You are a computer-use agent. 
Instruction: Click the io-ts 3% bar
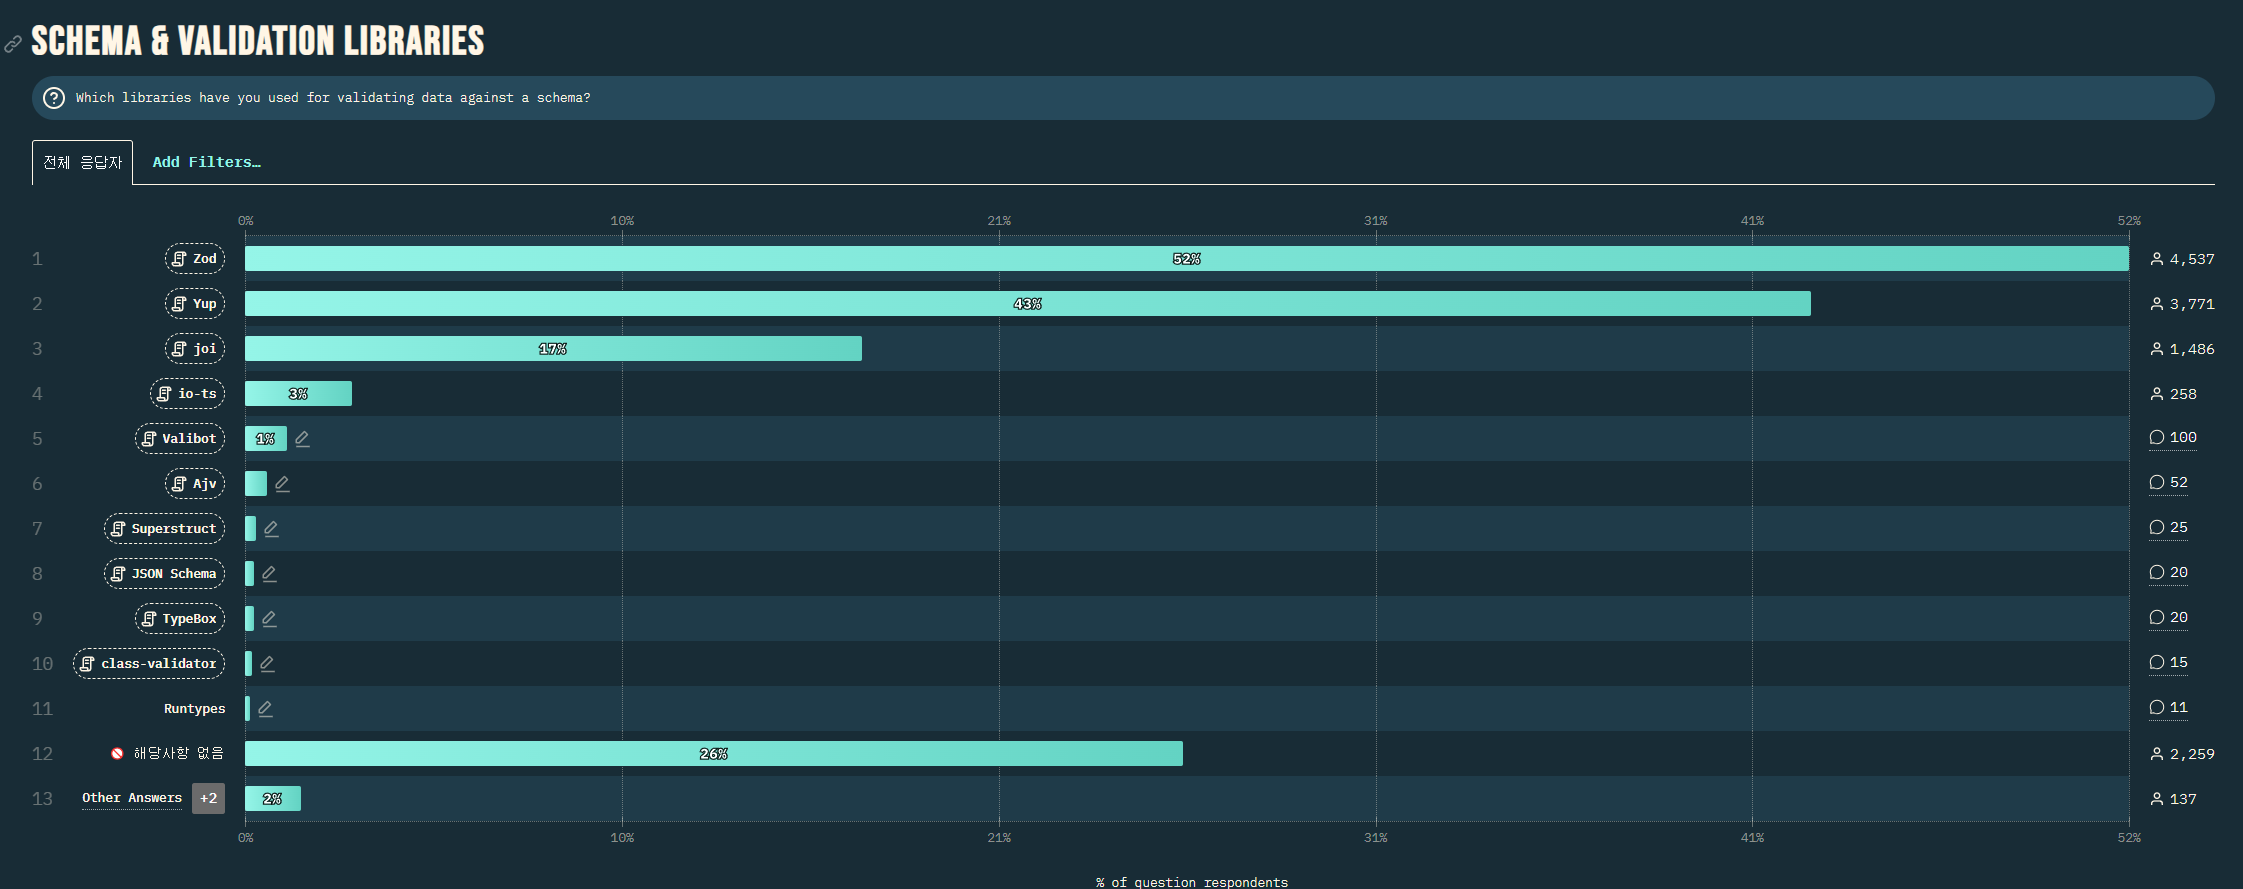[298, 394]
